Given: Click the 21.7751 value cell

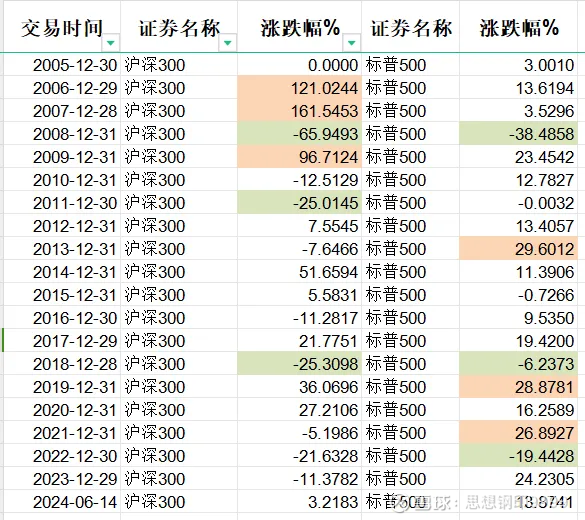Looking at the screenshot, I should (x=299, y=341).
